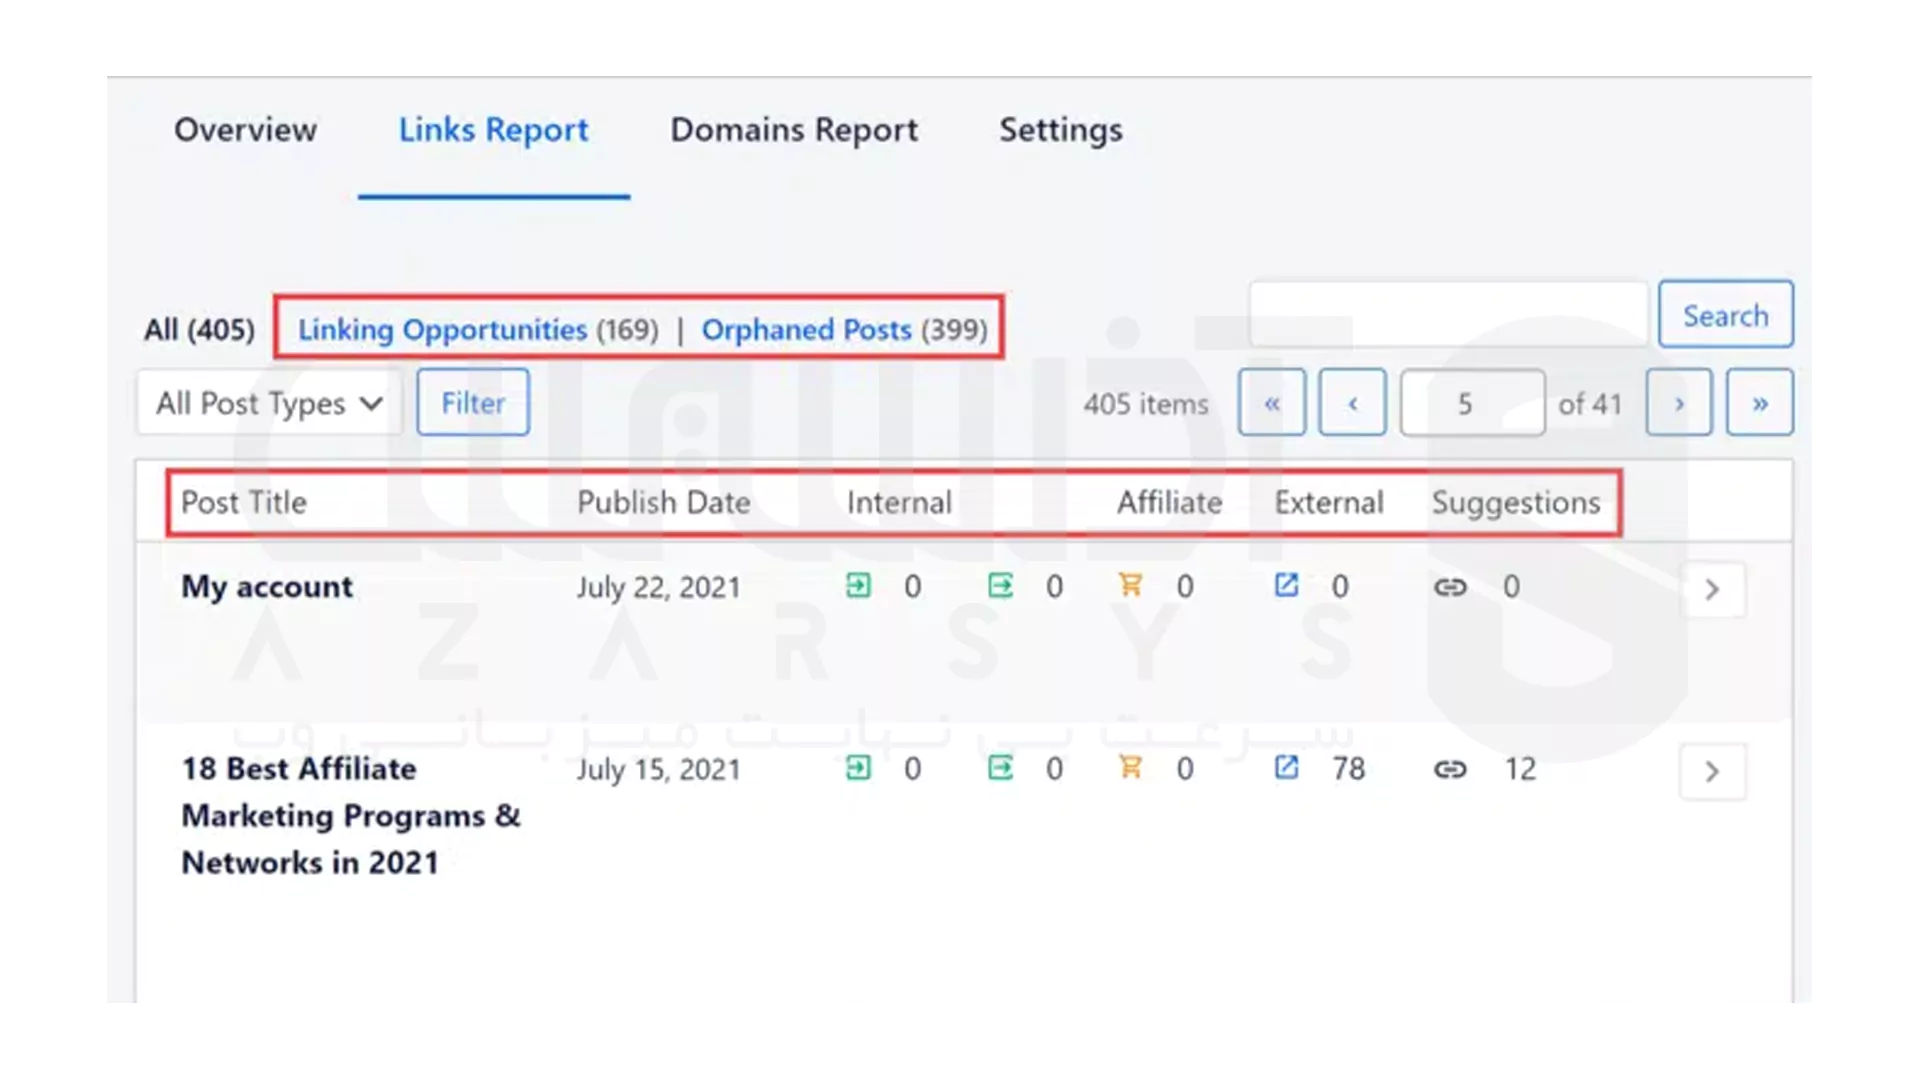The height and width of the screenshot is (1080, 1920).
Task: Open the Linking Opportunities filter link
Action: tap(442, 329)
